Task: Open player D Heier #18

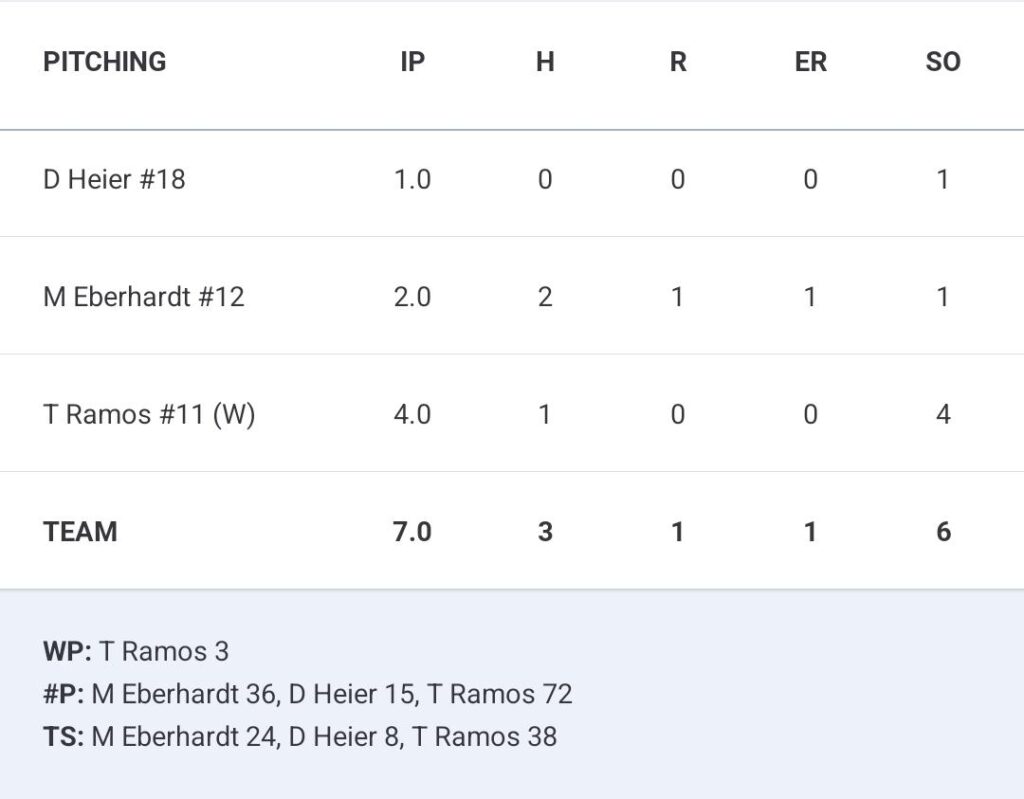Action: (x=114, y=180)
